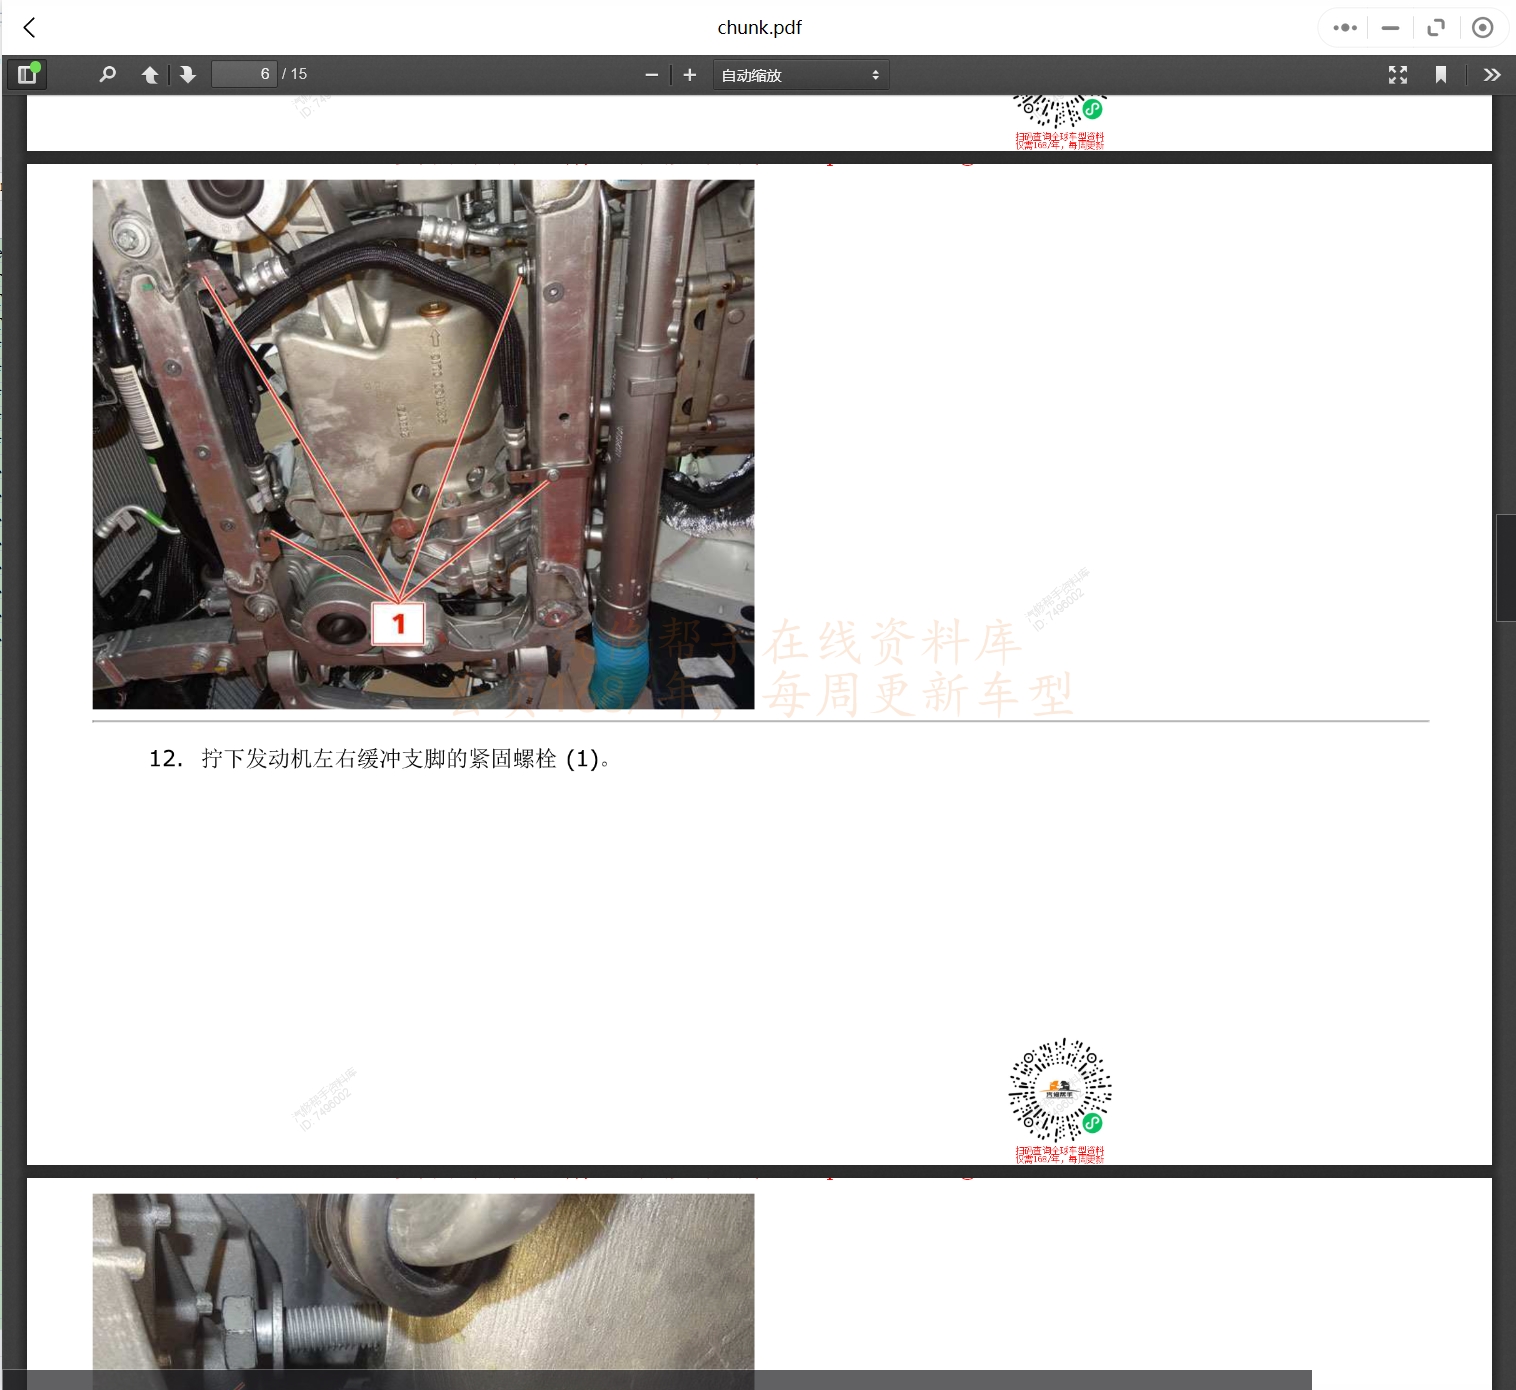Enter presentation fullscreen mode
This screenshot has height=1390, width=1516.
1398,75
